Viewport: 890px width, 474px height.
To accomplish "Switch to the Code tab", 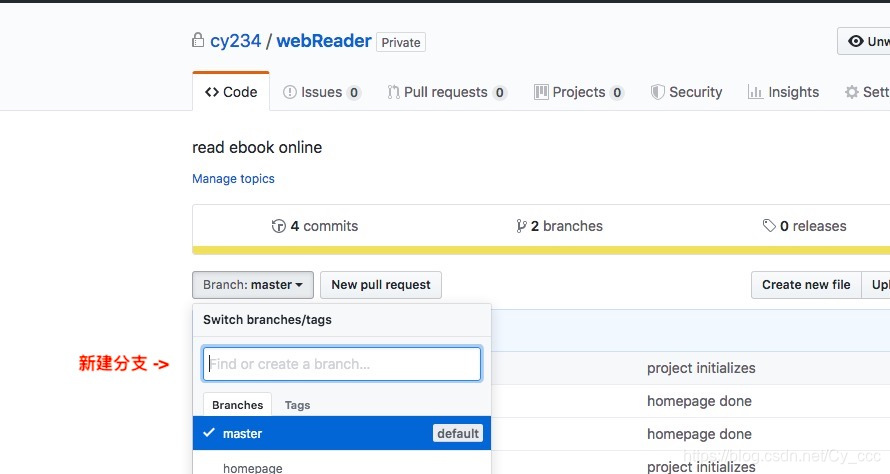I will pos(231,91).
